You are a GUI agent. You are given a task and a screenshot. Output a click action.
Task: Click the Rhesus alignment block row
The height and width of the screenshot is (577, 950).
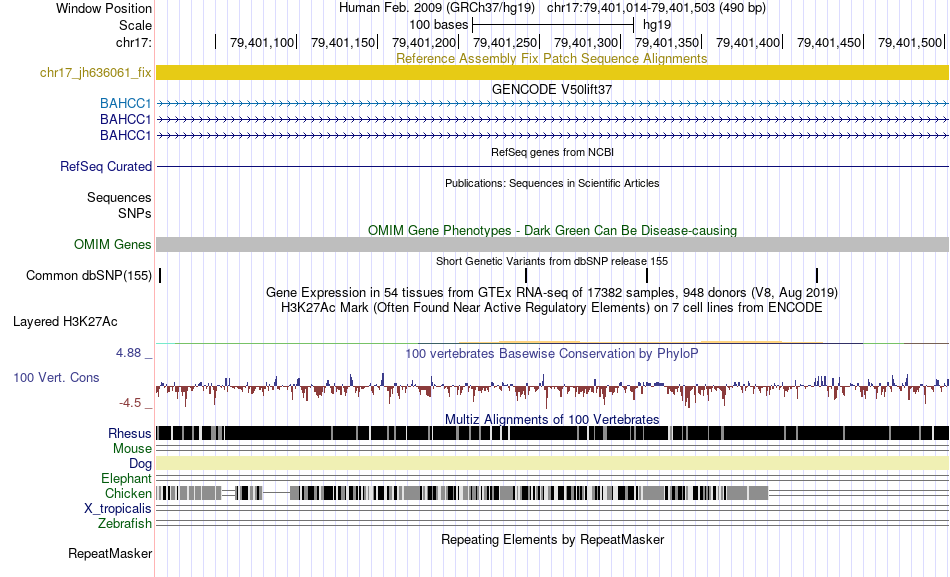click(x=552, y=433)
